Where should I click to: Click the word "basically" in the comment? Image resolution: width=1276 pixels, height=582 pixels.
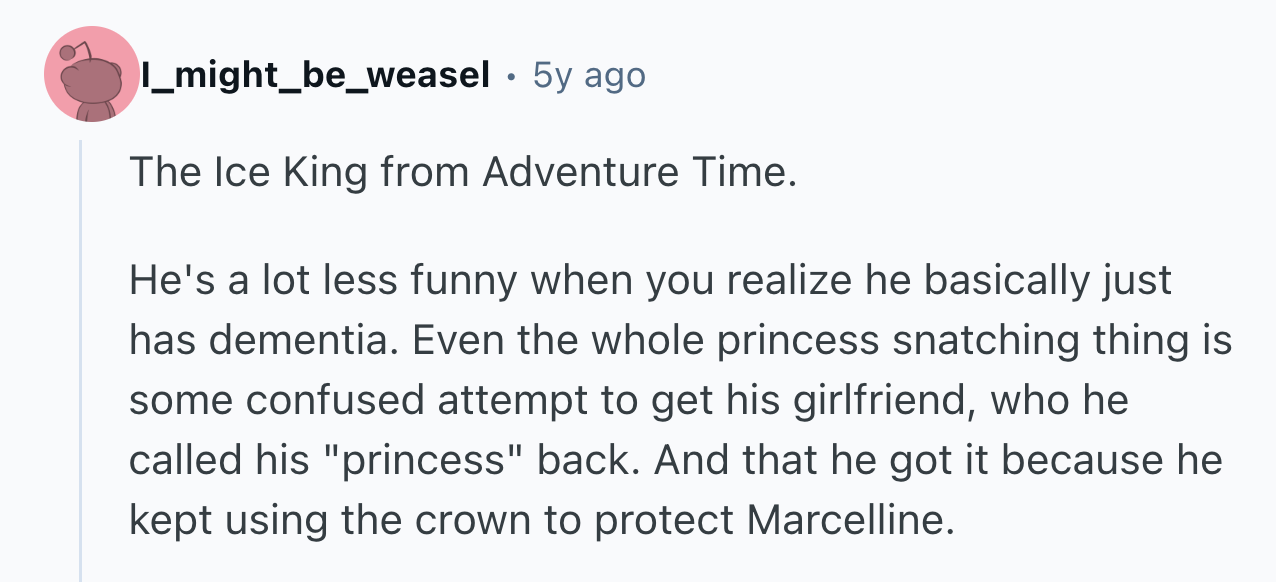click(x=1011, y=282)
